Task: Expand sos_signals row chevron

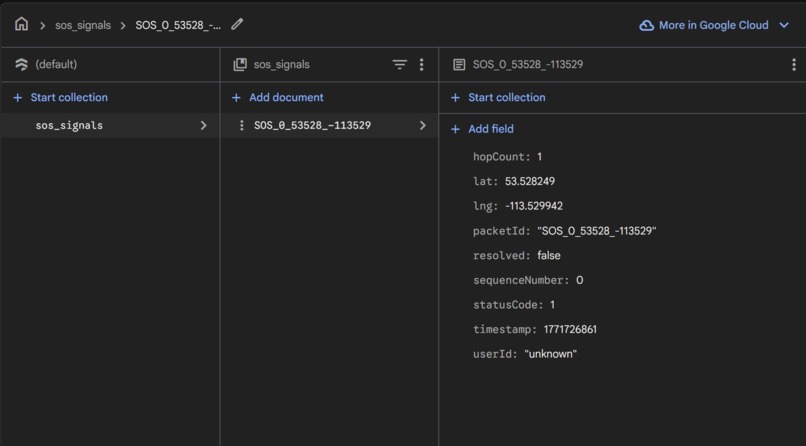Action: click(x=204, y=125)
